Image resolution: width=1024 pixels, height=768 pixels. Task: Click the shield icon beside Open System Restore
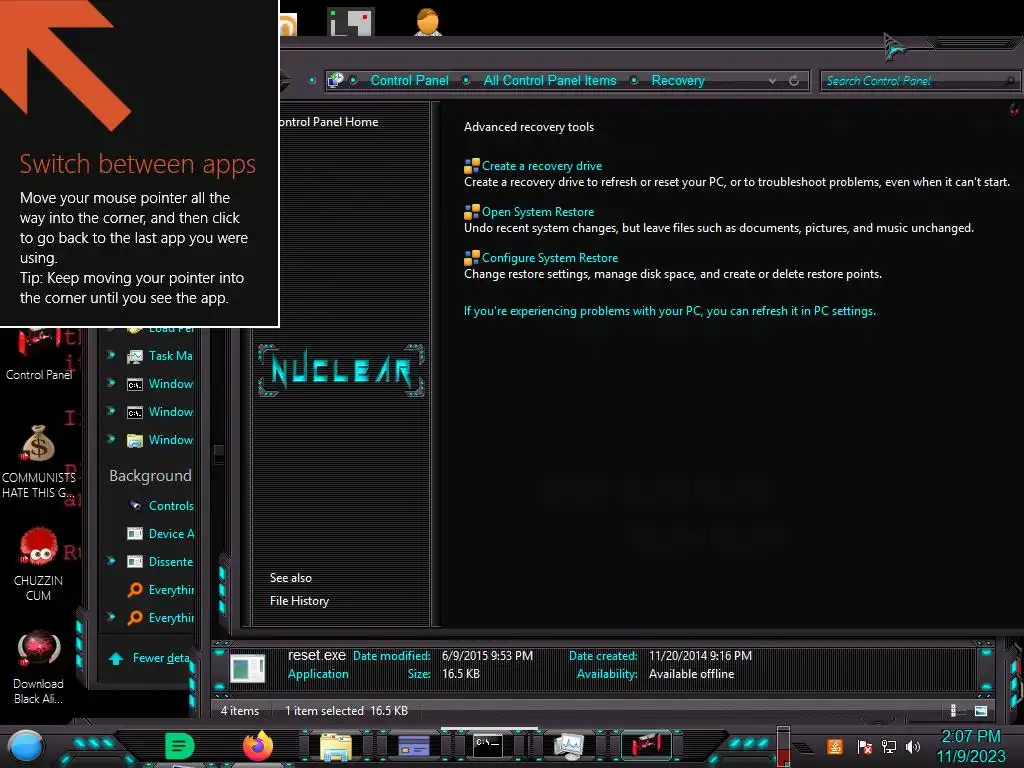pyautogui.click(x=472, y=212)
